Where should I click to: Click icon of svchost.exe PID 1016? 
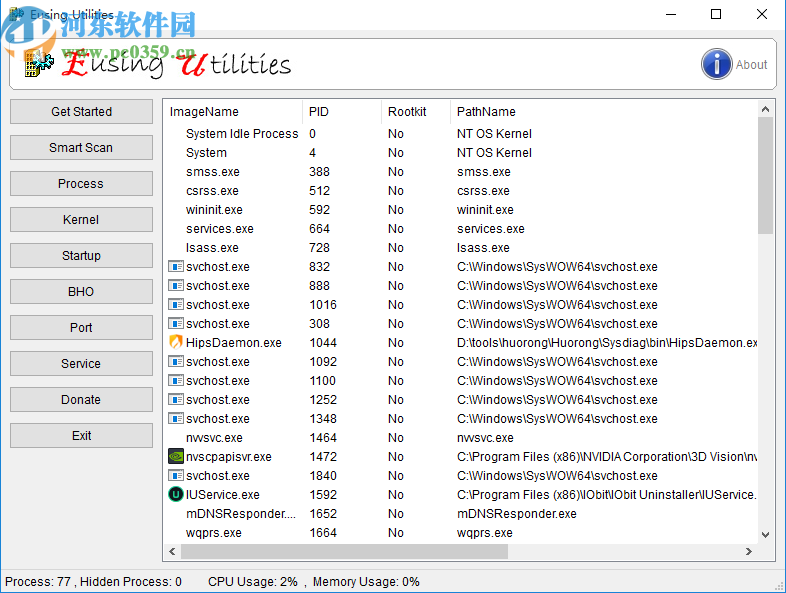point(175,305)
